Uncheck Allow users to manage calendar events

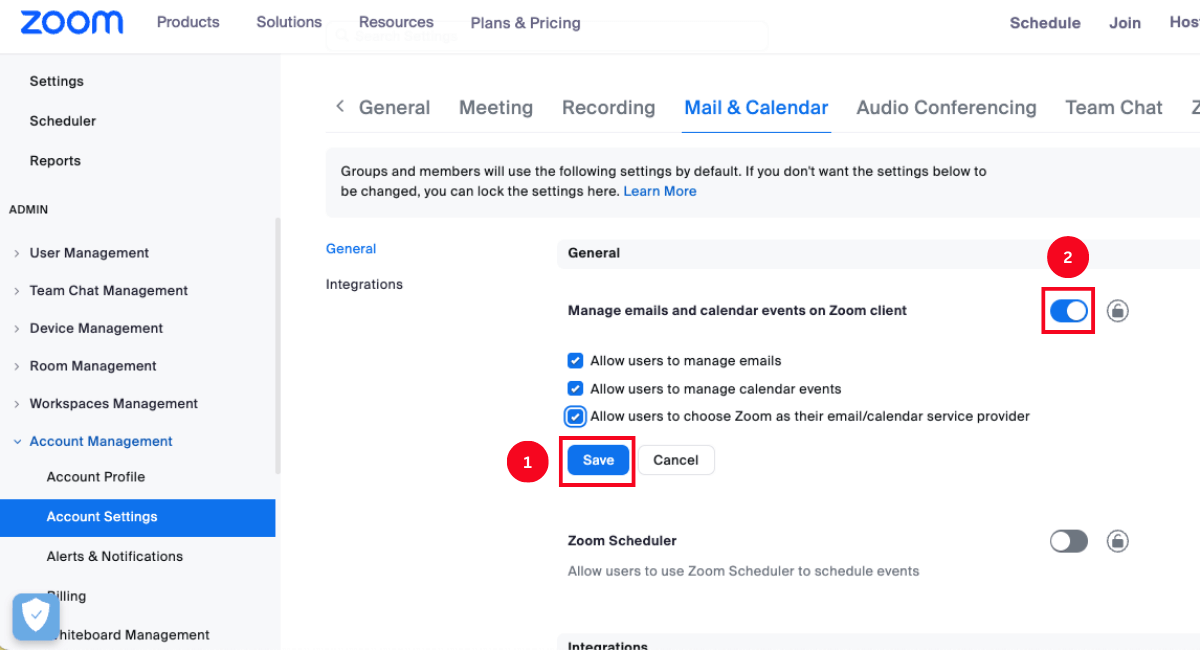(x=575, y=389)
